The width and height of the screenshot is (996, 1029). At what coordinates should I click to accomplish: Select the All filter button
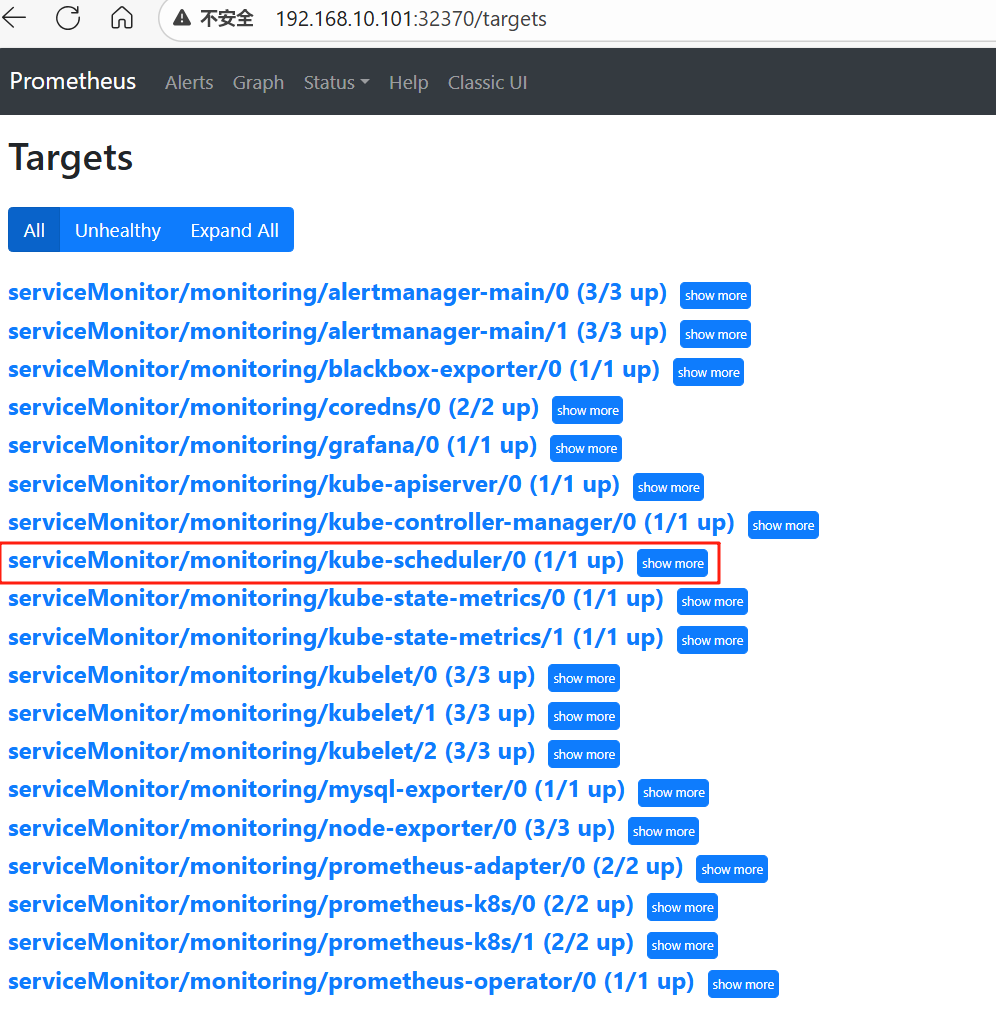tap(34, 230)
